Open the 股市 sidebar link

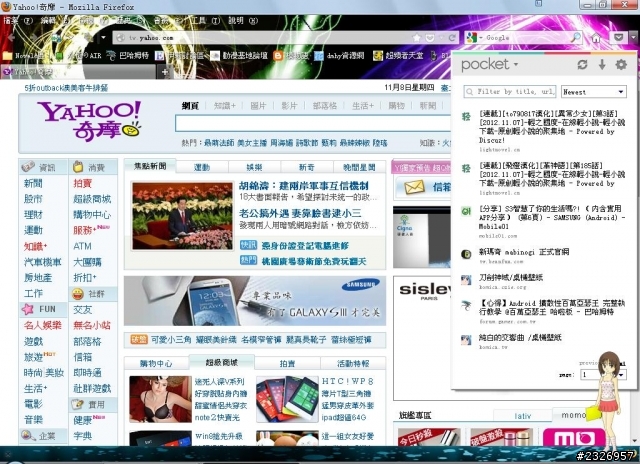click(x=33, y=199)
